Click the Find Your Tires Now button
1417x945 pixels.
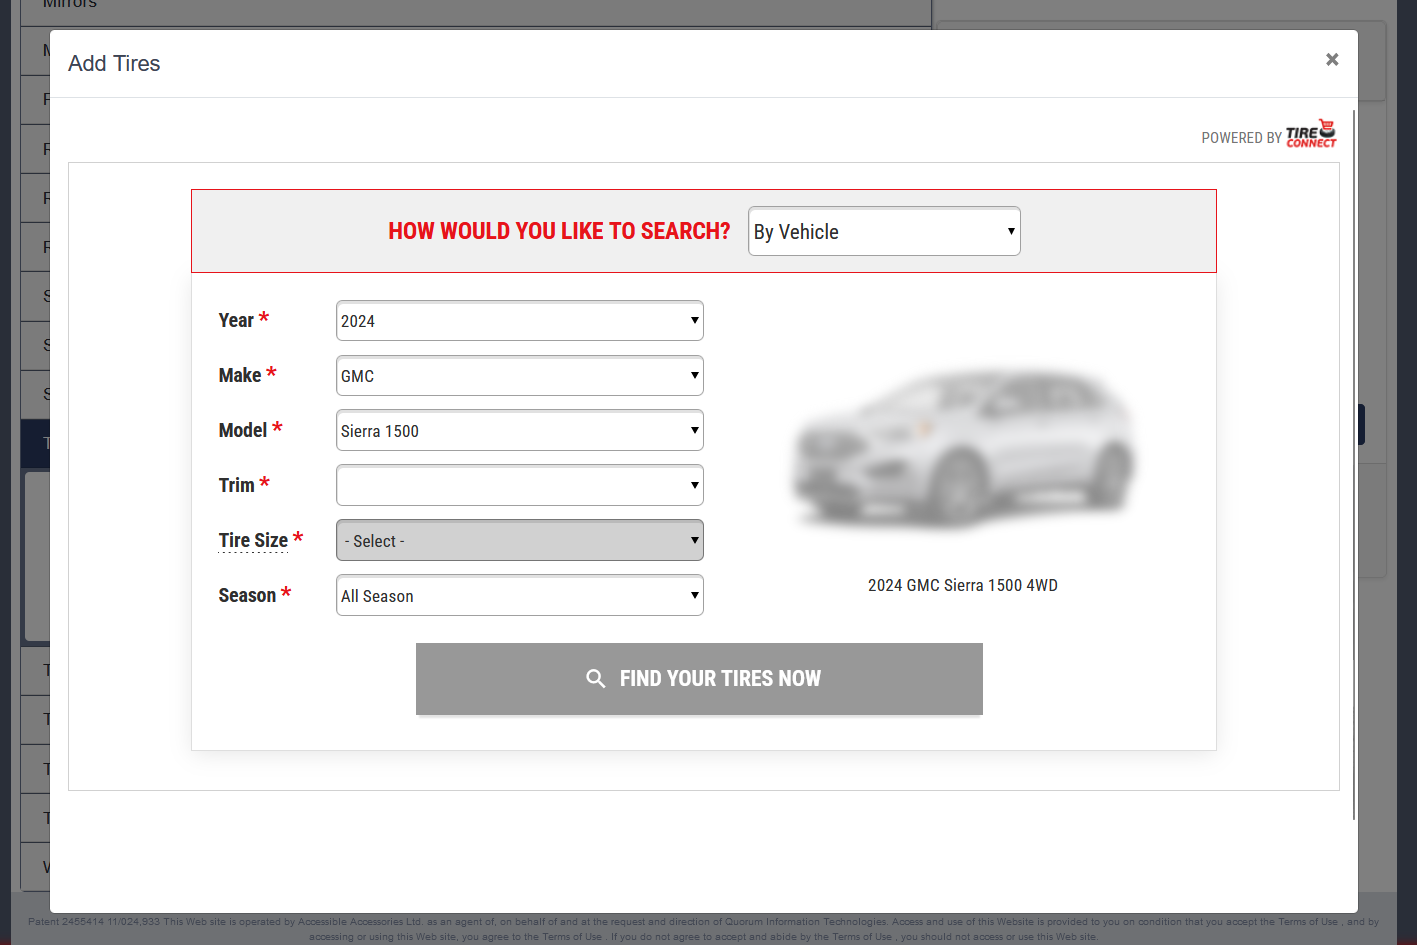tap(699, 679)
